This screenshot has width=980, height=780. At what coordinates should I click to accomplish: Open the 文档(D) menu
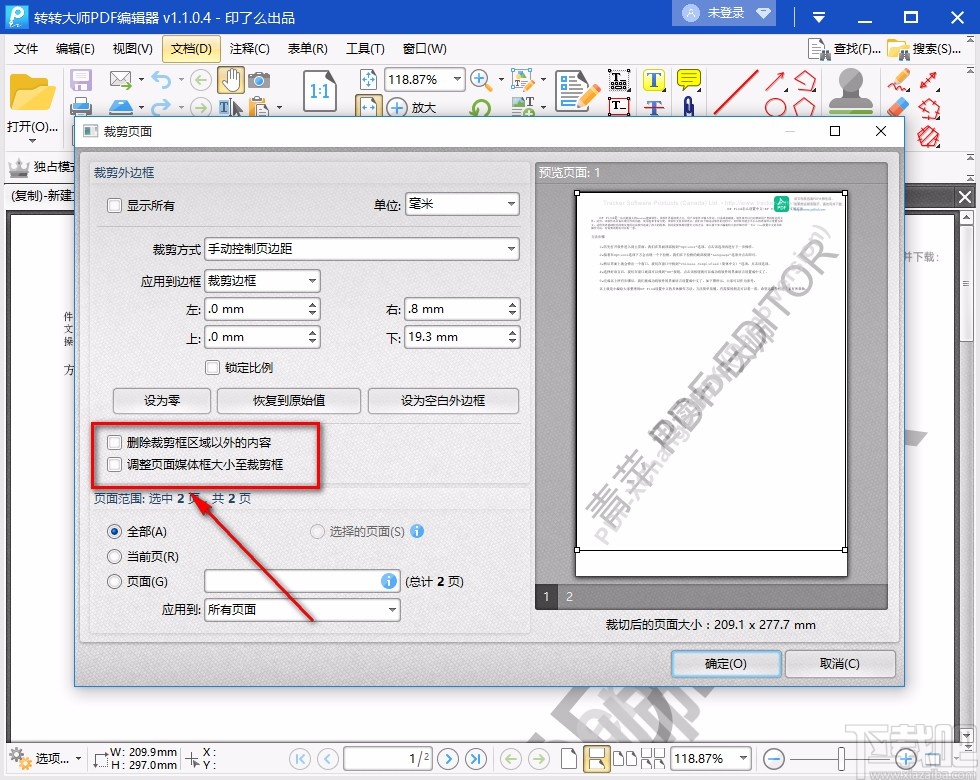pos(191,49)
